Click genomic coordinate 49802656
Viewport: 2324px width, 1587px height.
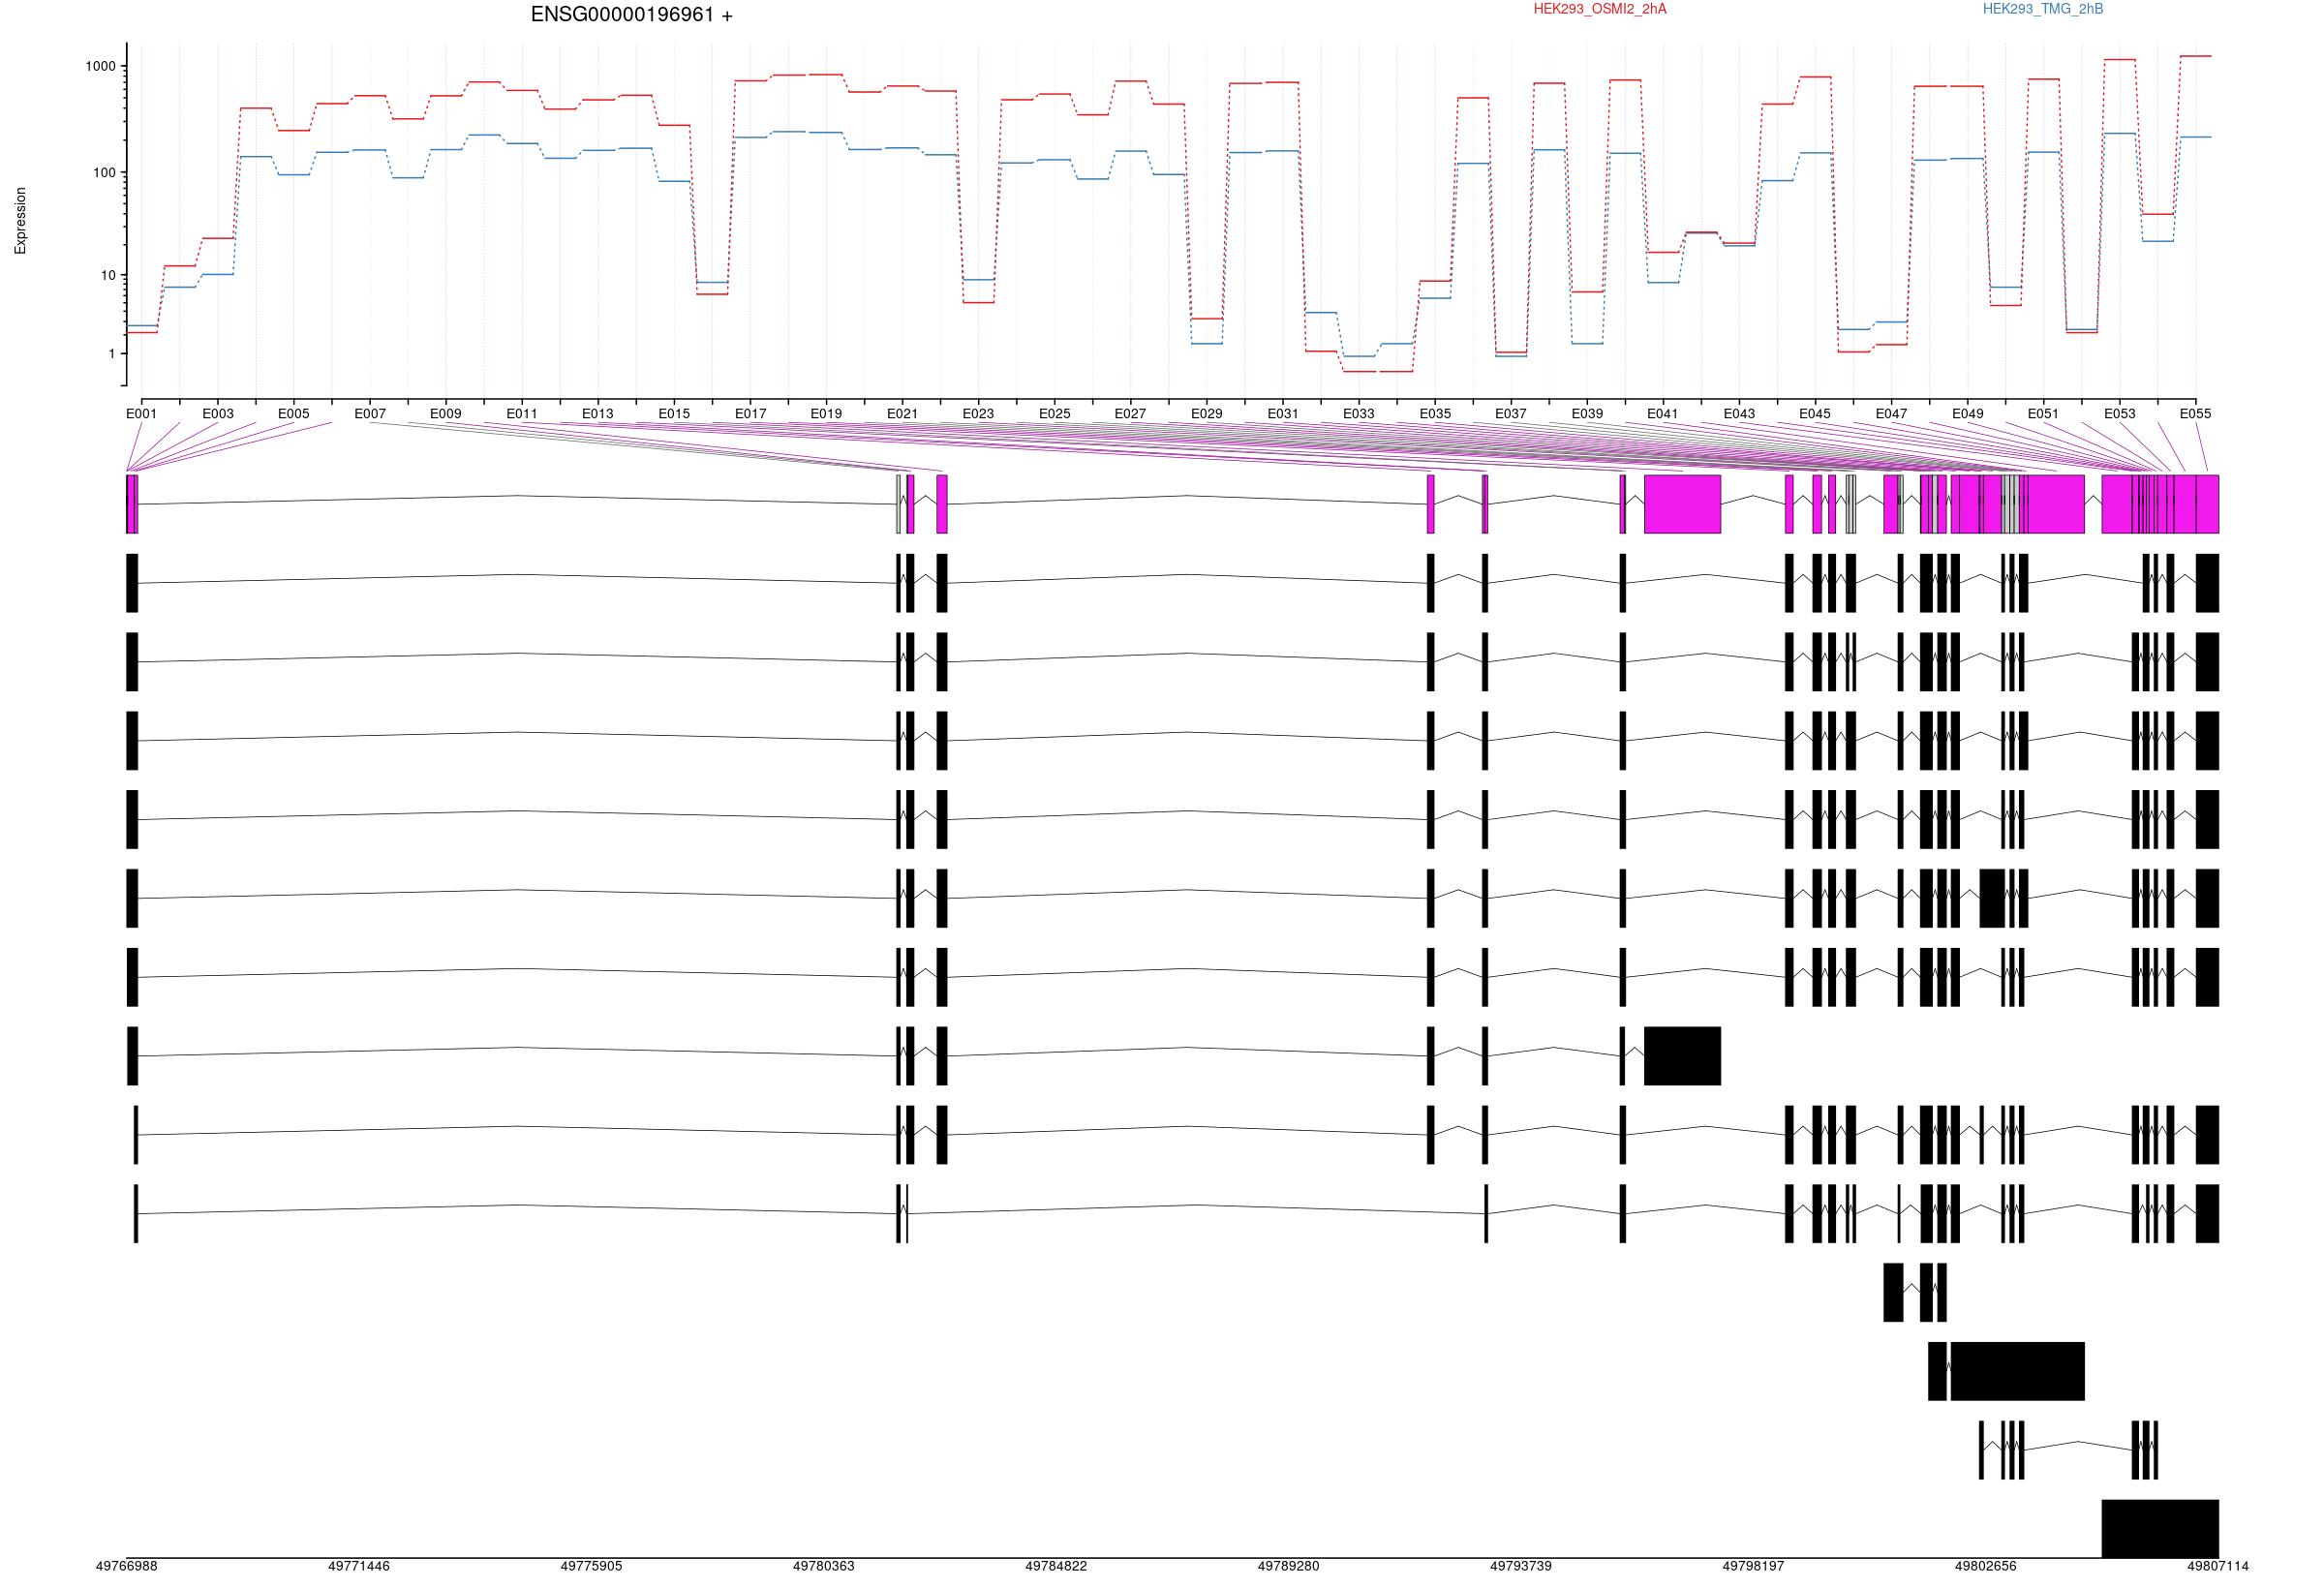pos(1986,1566)
